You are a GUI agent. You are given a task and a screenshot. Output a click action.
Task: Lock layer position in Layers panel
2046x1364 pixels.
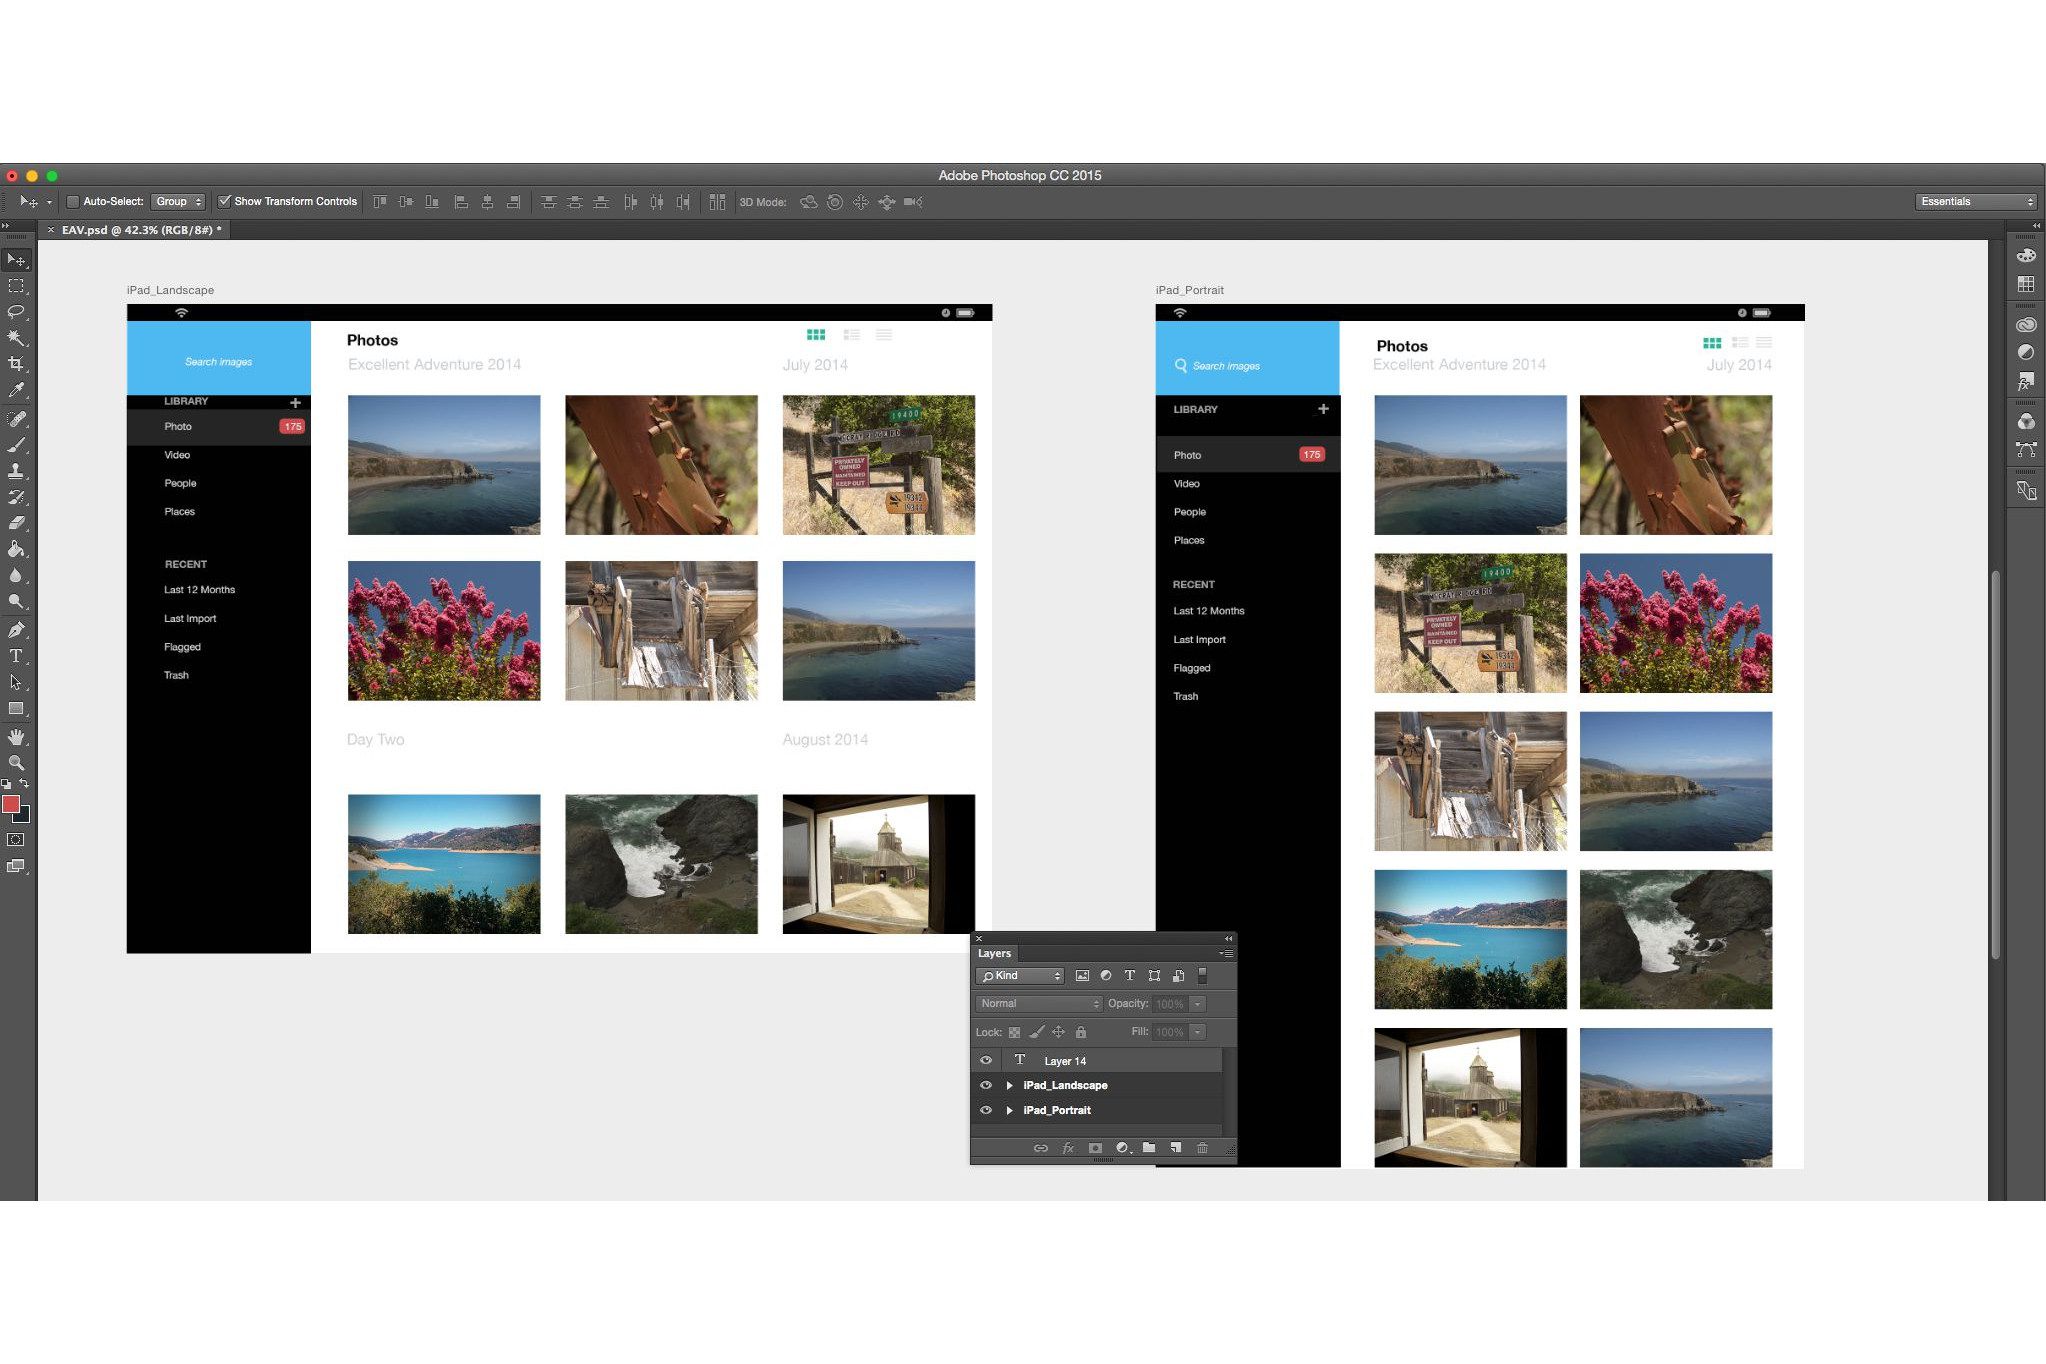pos(1058,1032)
